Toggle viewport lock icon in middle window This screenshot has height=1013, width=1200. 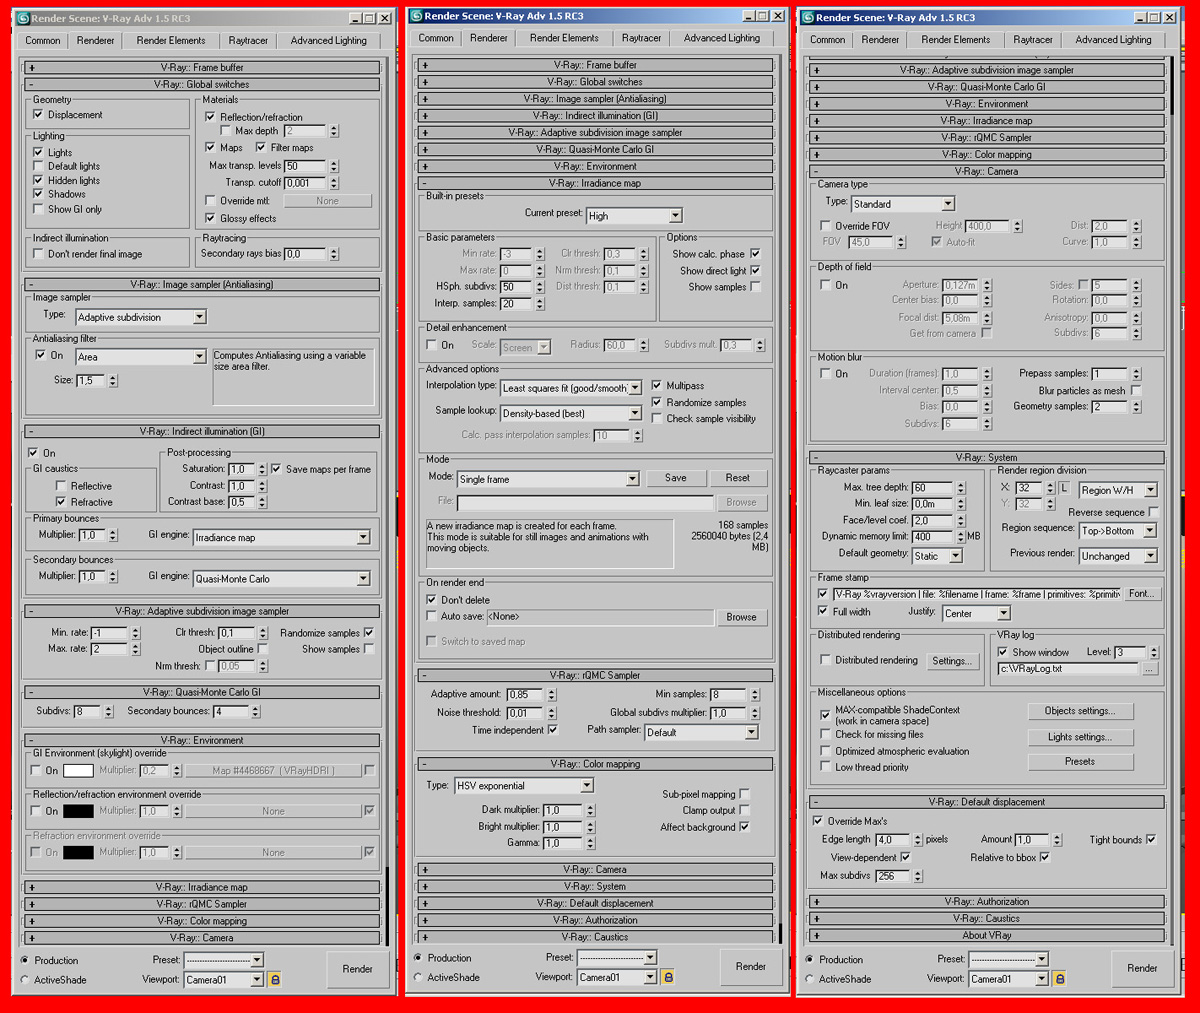point(668,977)
